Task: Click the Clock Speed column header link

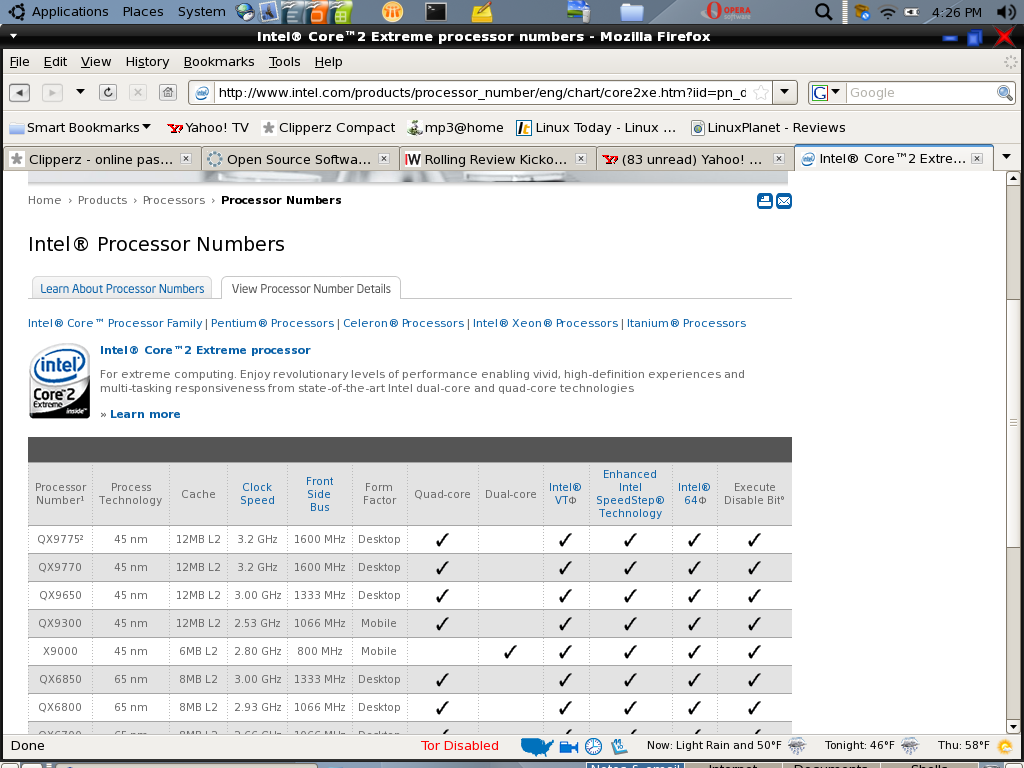Action: point(257,494)
